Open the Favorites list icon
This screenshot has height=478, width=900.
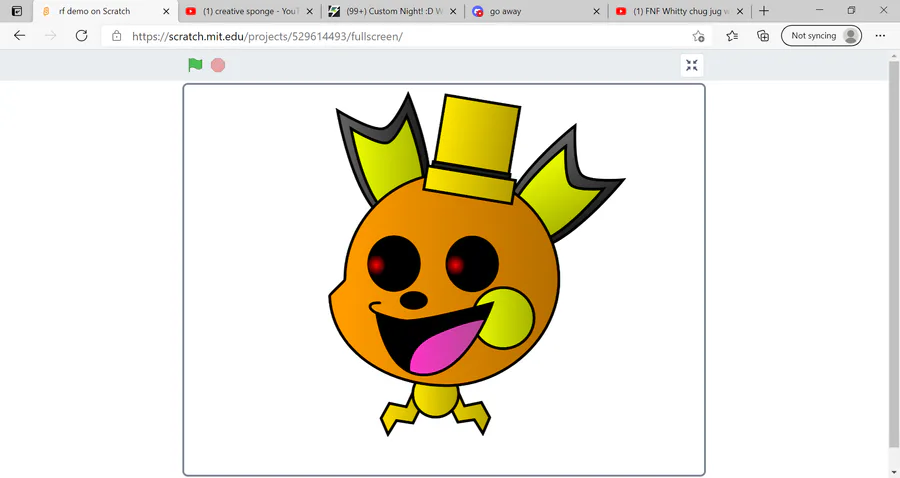732,36
